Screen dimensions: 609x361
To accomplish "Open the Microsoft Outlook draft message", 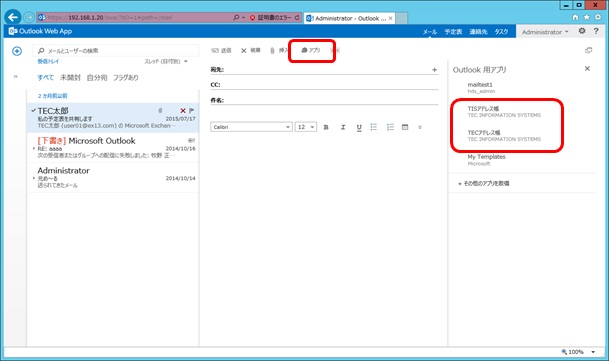I will [x=113, y=148].
